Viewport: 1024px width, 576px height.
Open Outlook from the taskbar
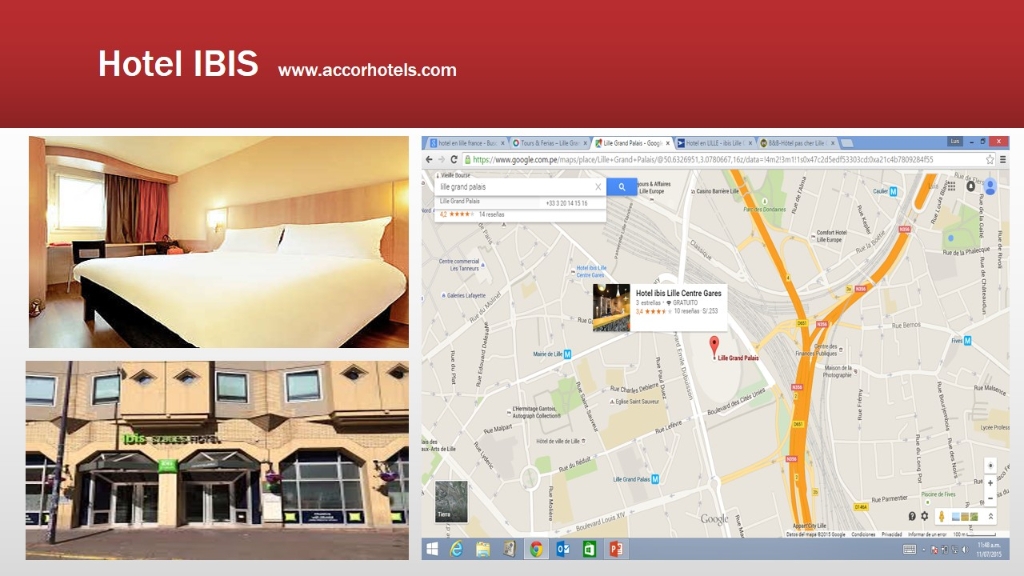(563, 549)
